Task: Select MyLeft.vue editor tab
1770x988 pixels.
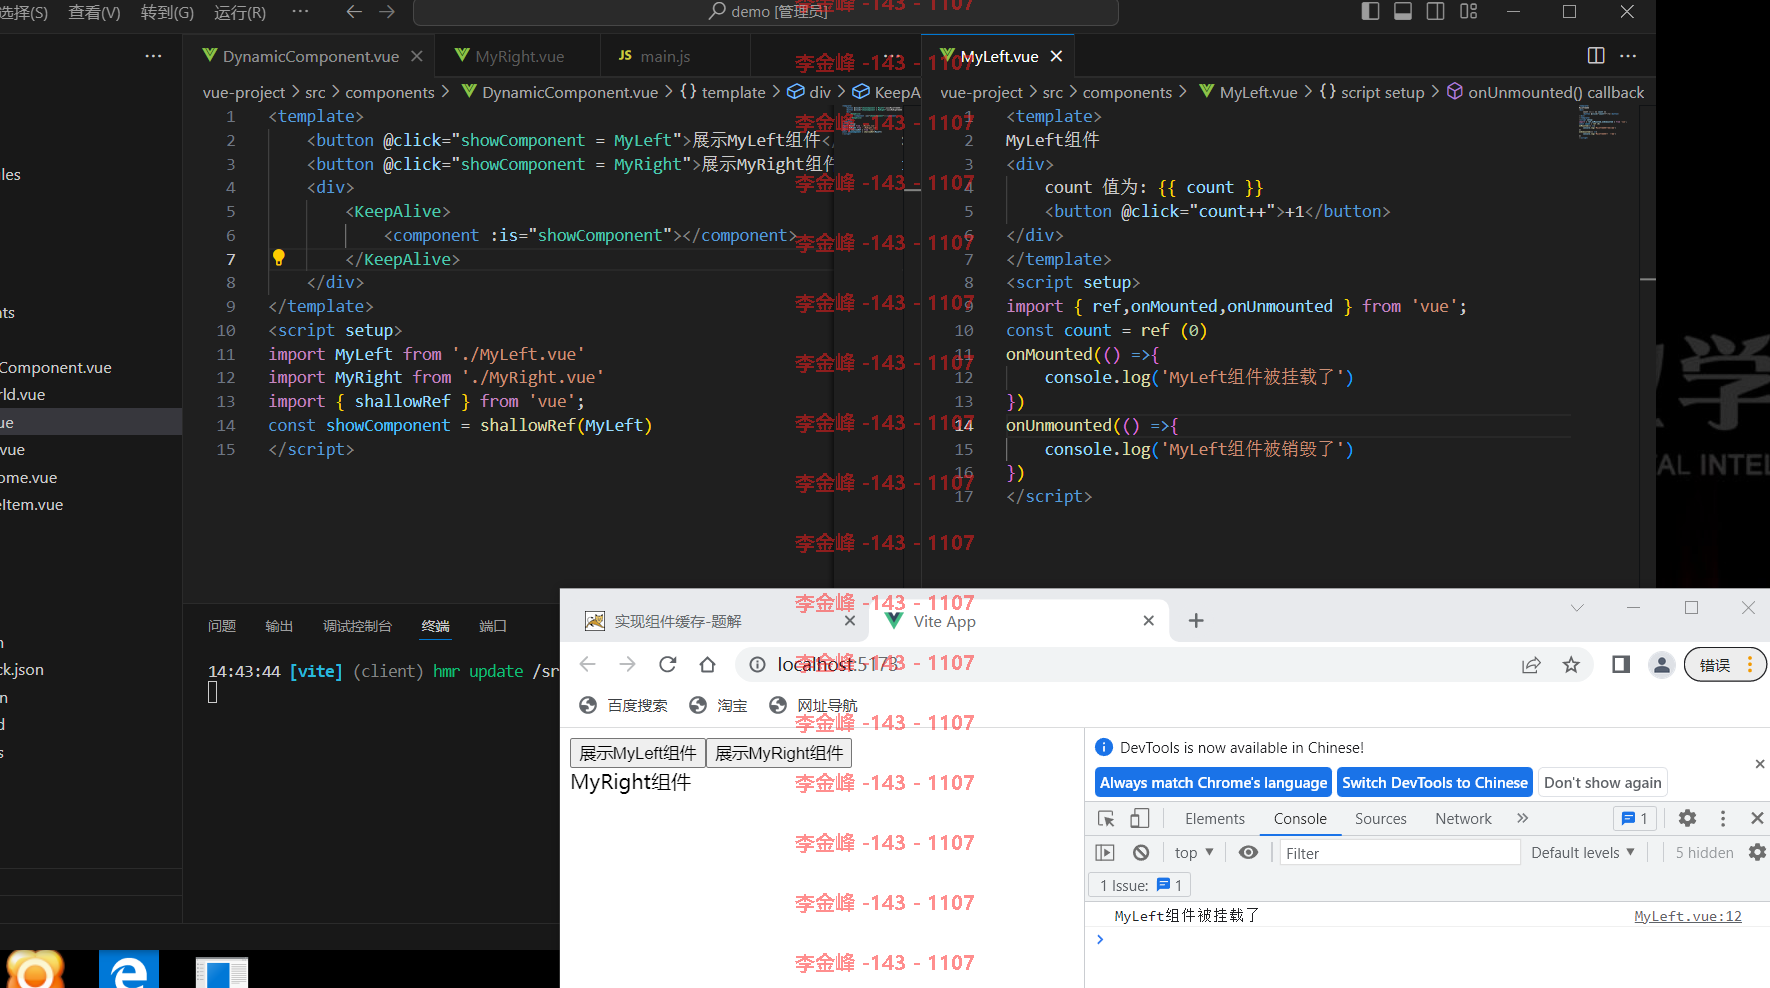Action: click(998, 56)
